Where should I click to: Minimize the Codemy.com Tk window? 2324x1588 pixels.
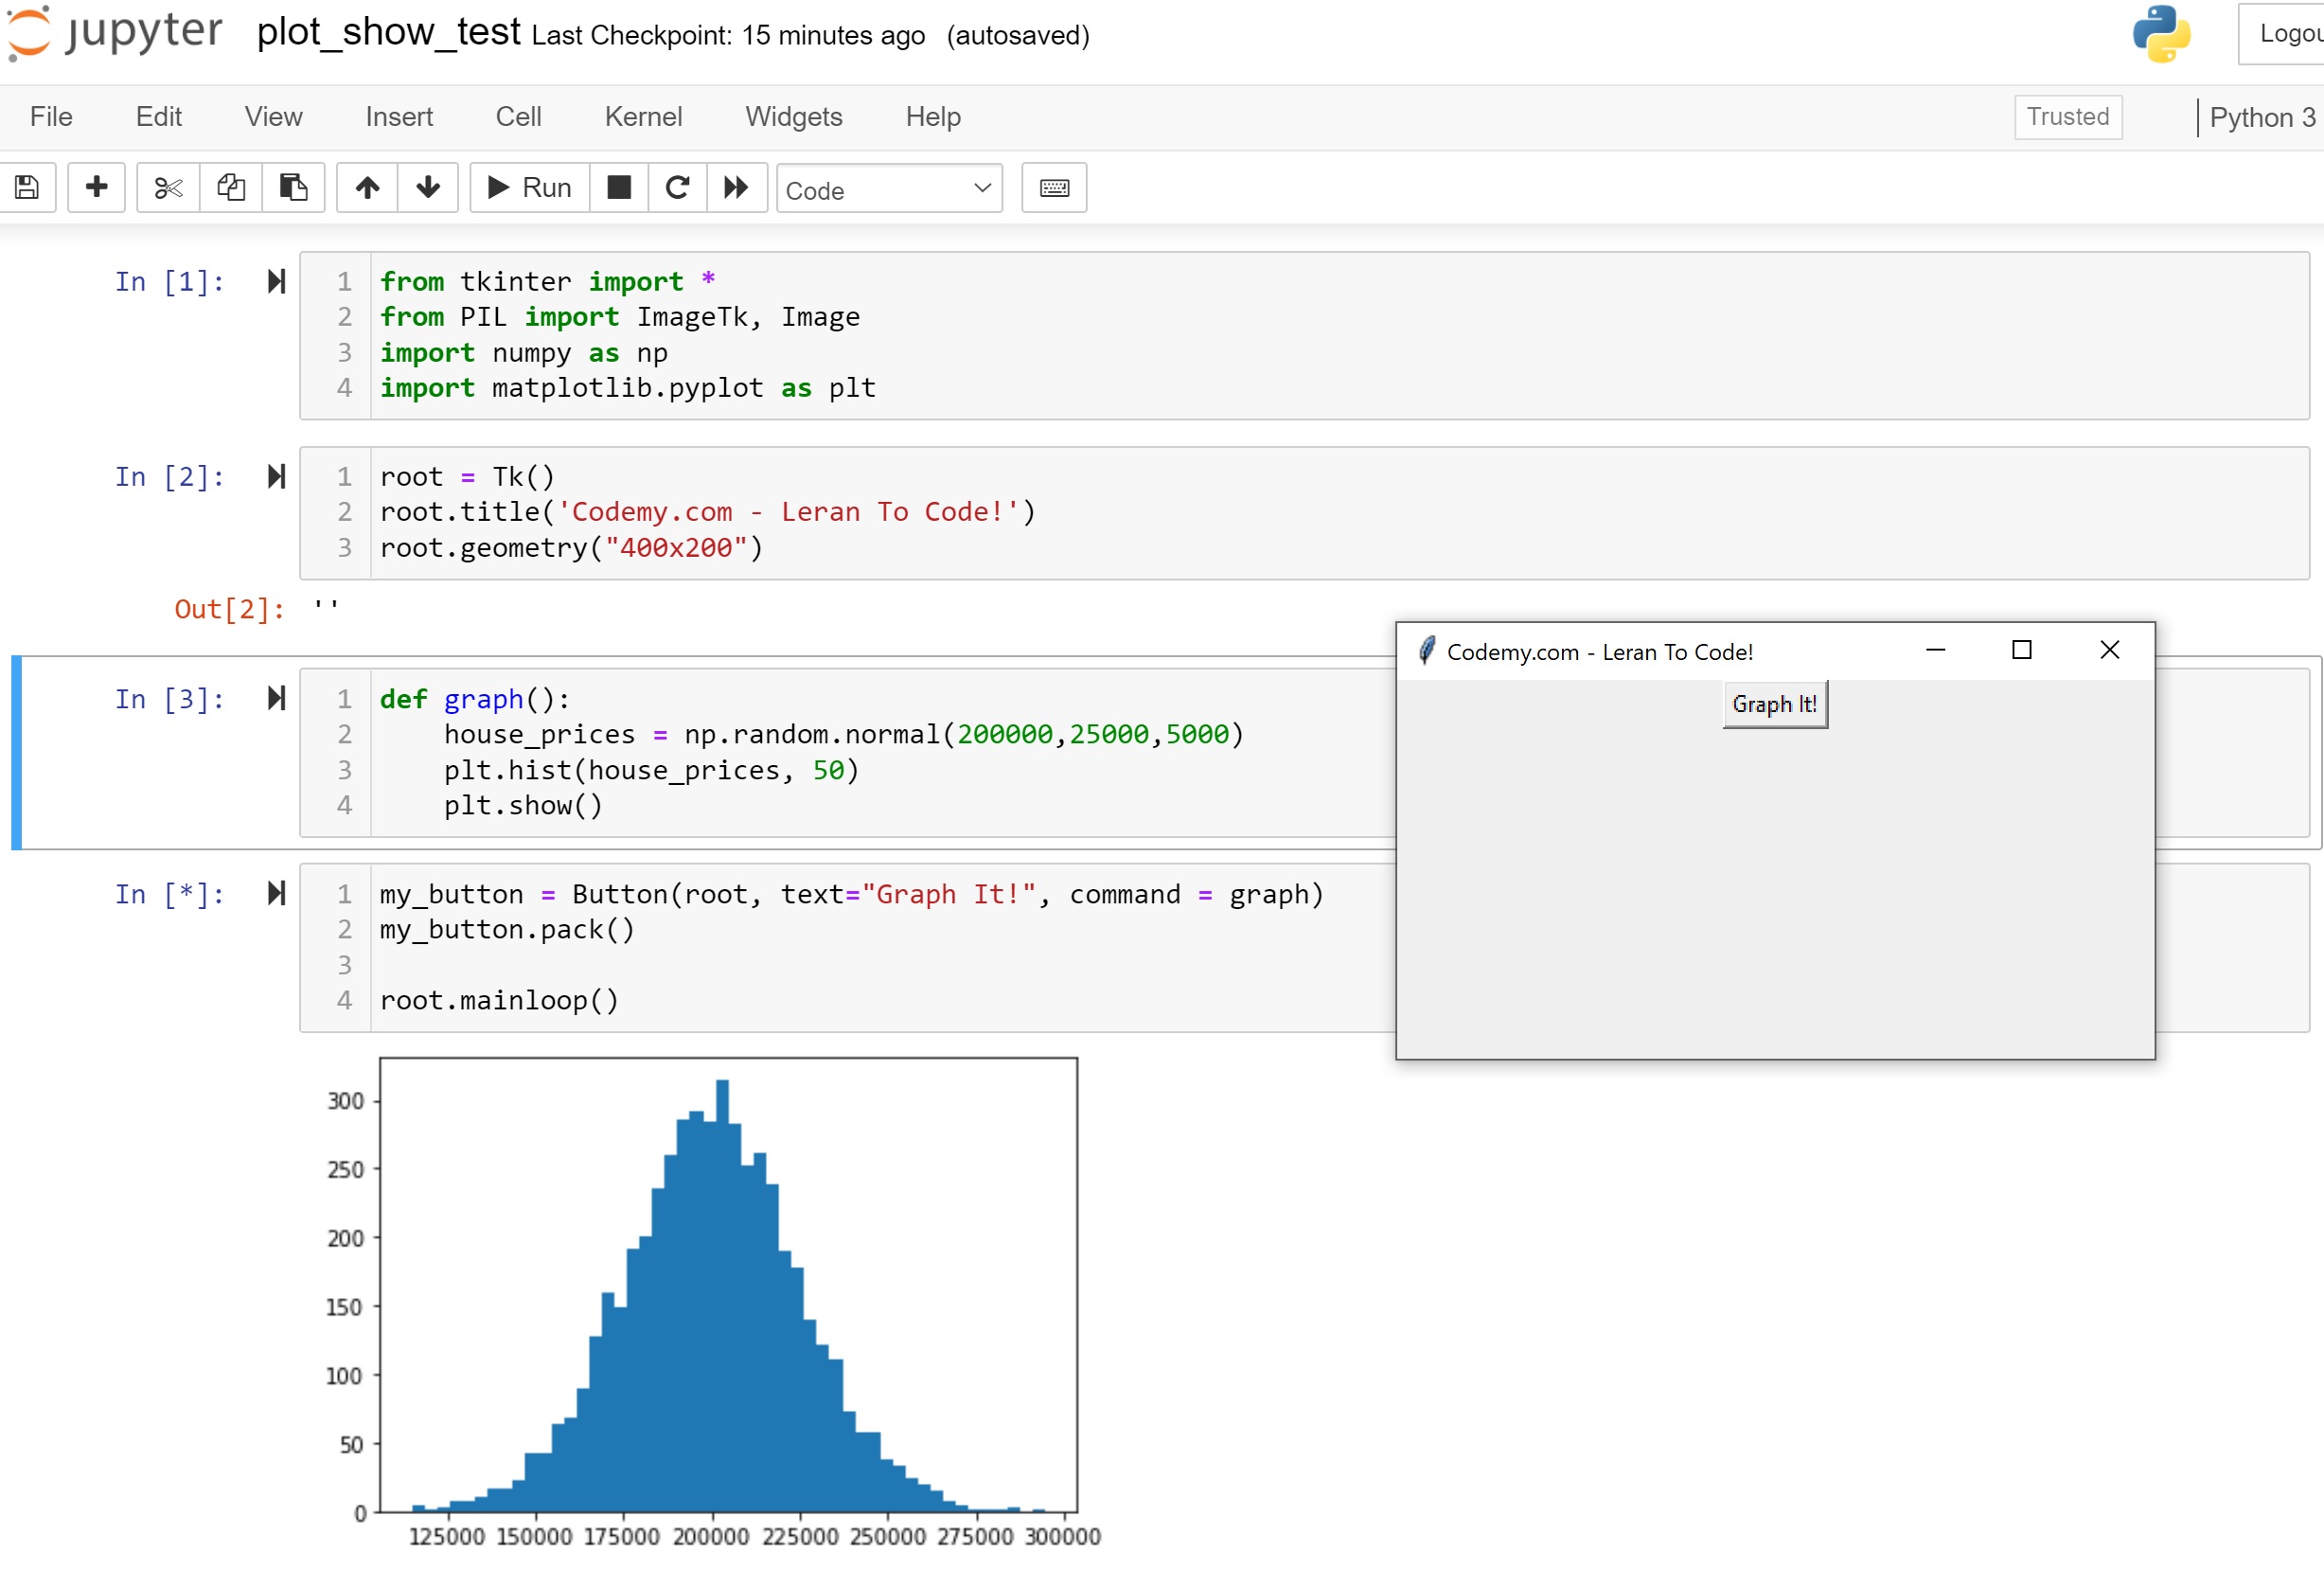[1935, 650]
